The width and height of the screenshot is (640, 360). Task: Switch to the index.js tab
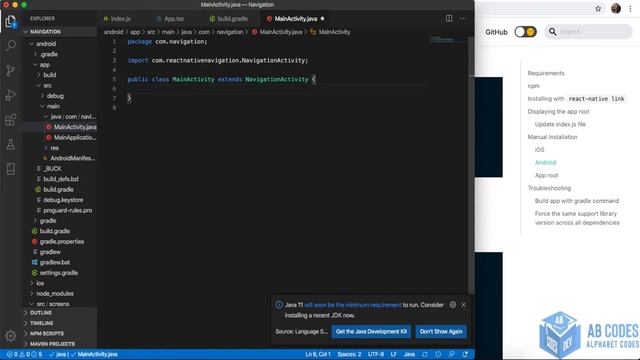pyautogui.click(x=120, y=19)
